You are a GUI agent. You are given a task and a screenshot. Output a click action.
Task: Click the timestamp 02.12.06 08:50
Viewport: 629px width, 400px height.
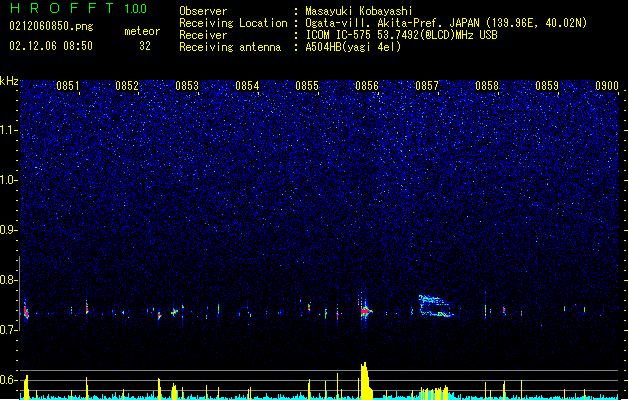click(x=51, y=46)
